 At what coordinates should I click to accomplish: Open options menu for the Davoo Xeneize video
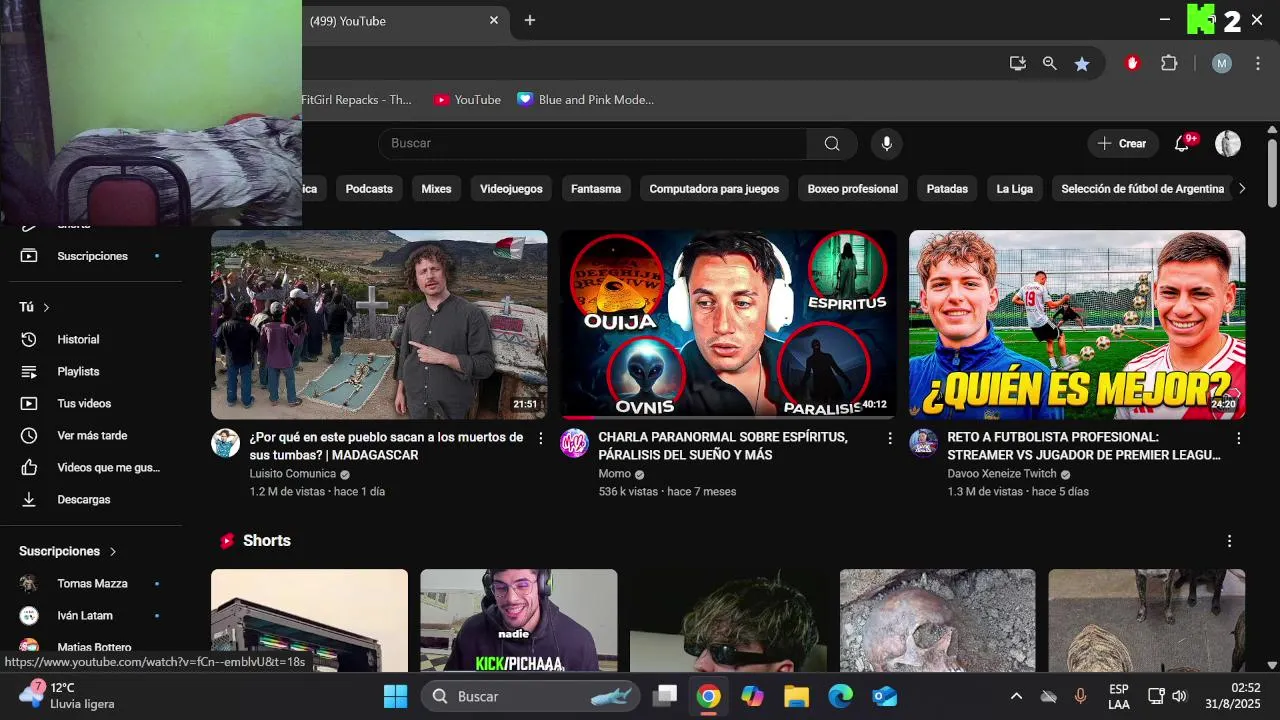(x=1239, y=438)
